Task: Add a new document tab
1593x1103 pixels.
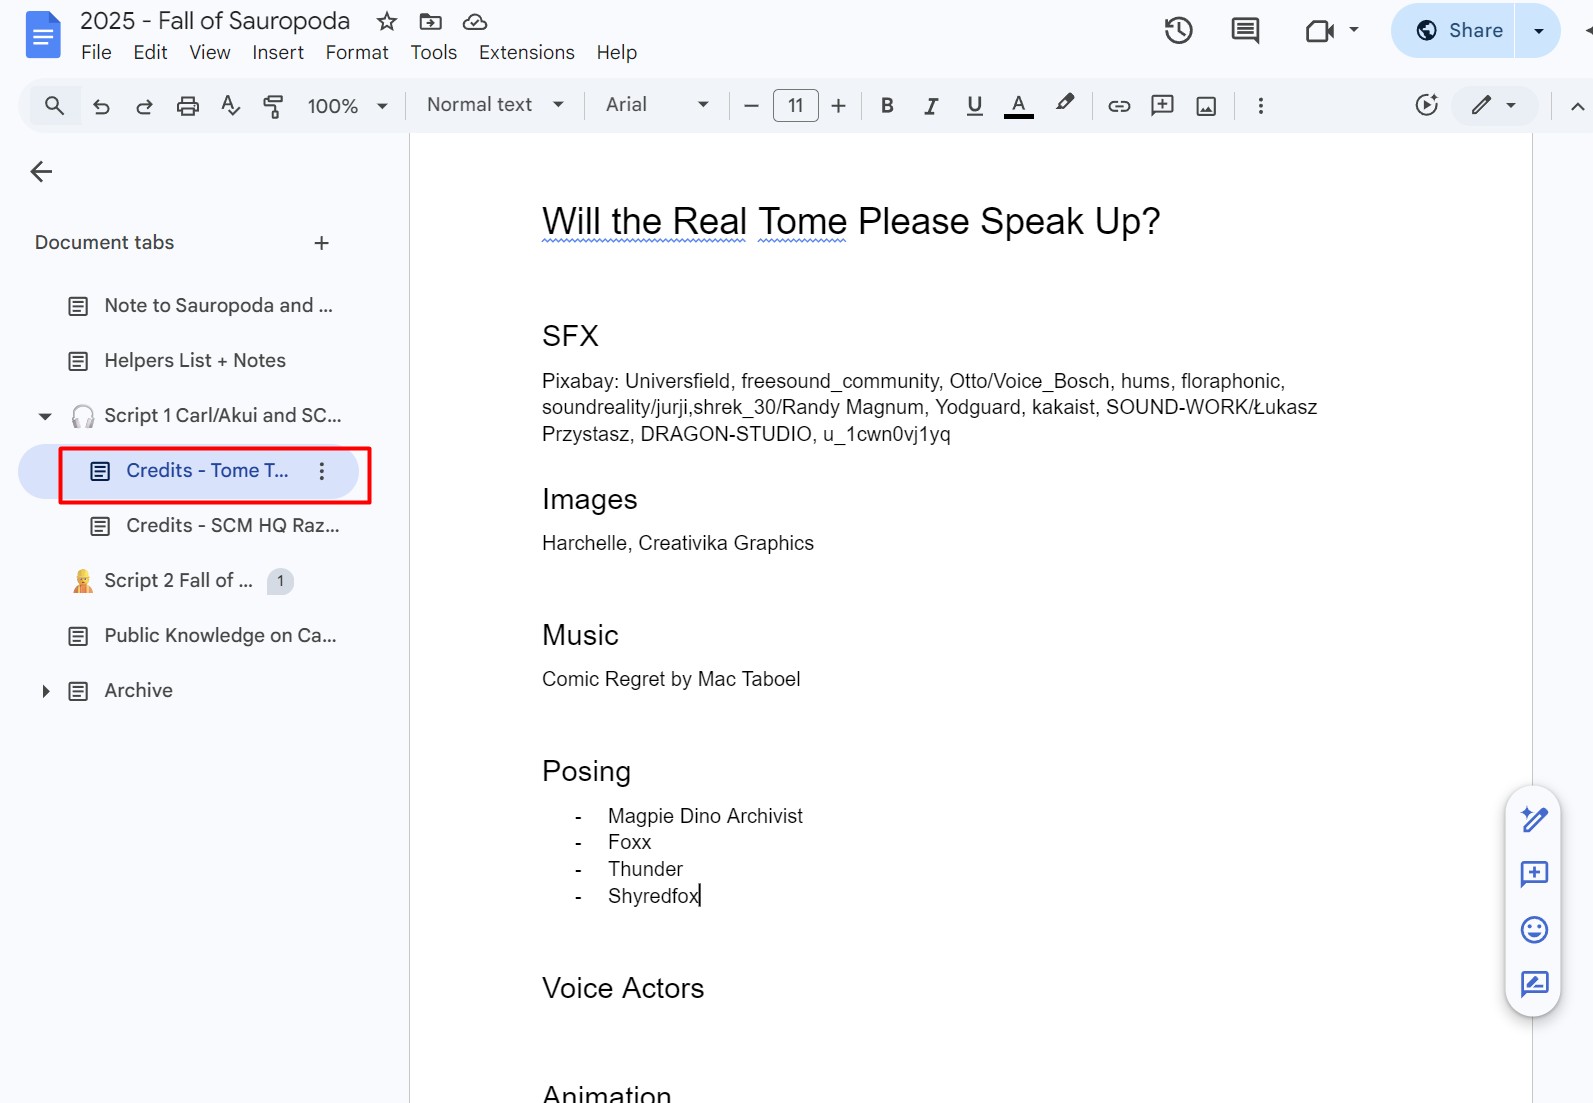Action: (x=321, y=243)
